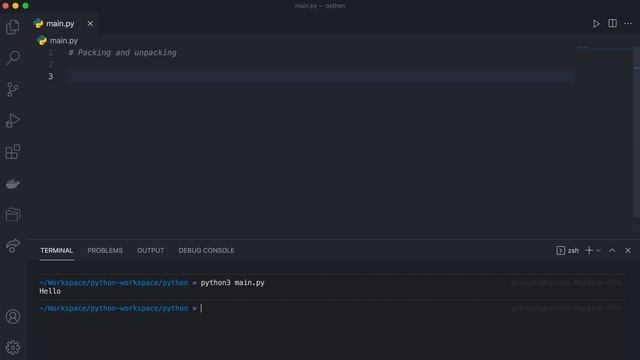Open the Extensions view
640x360 pixels.
(13, 151)
